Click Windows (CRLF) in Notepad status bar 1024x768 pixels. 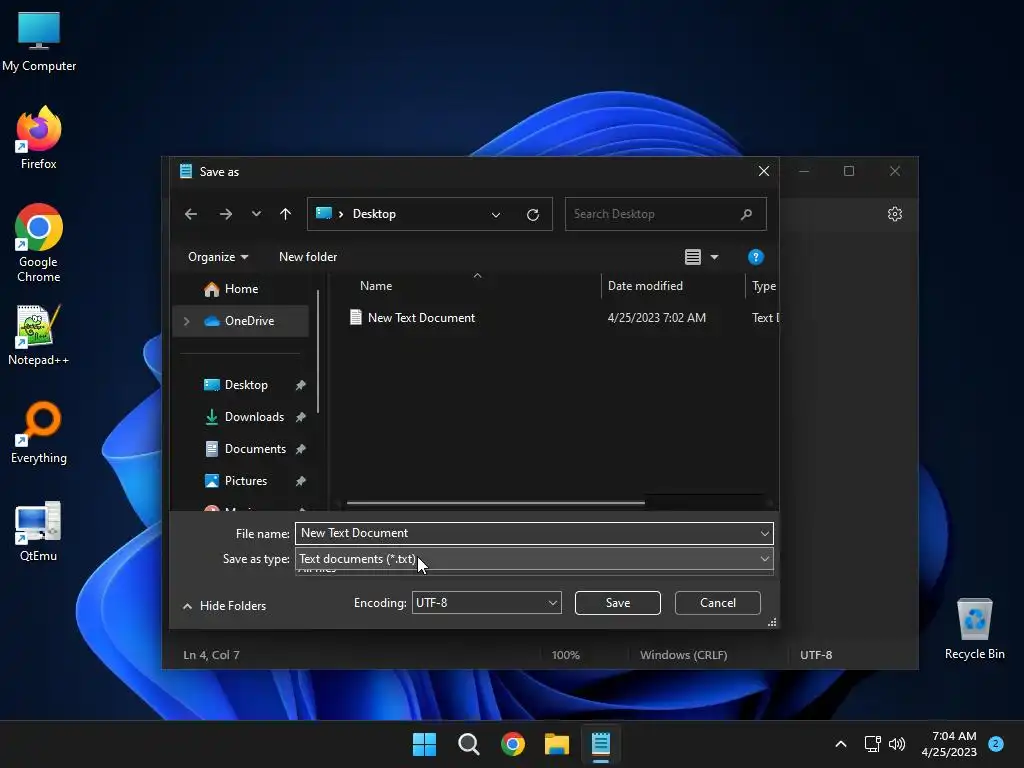click(x=683, y=655)
